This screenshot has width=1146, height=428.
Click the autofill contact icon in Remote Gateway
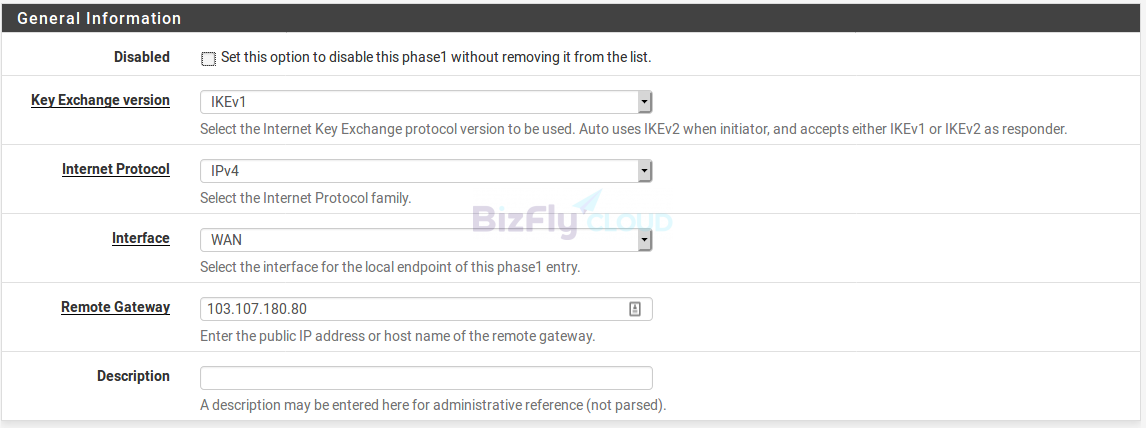[634, 309]
